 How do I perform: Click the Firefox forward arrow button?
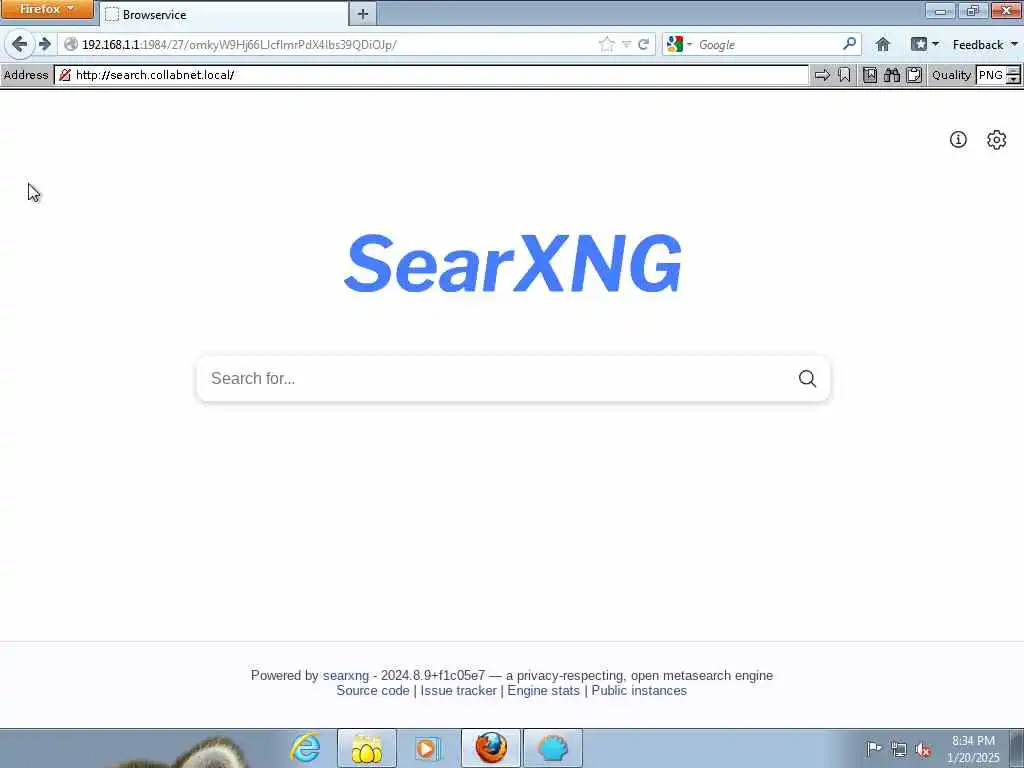[x=44, y=44]
